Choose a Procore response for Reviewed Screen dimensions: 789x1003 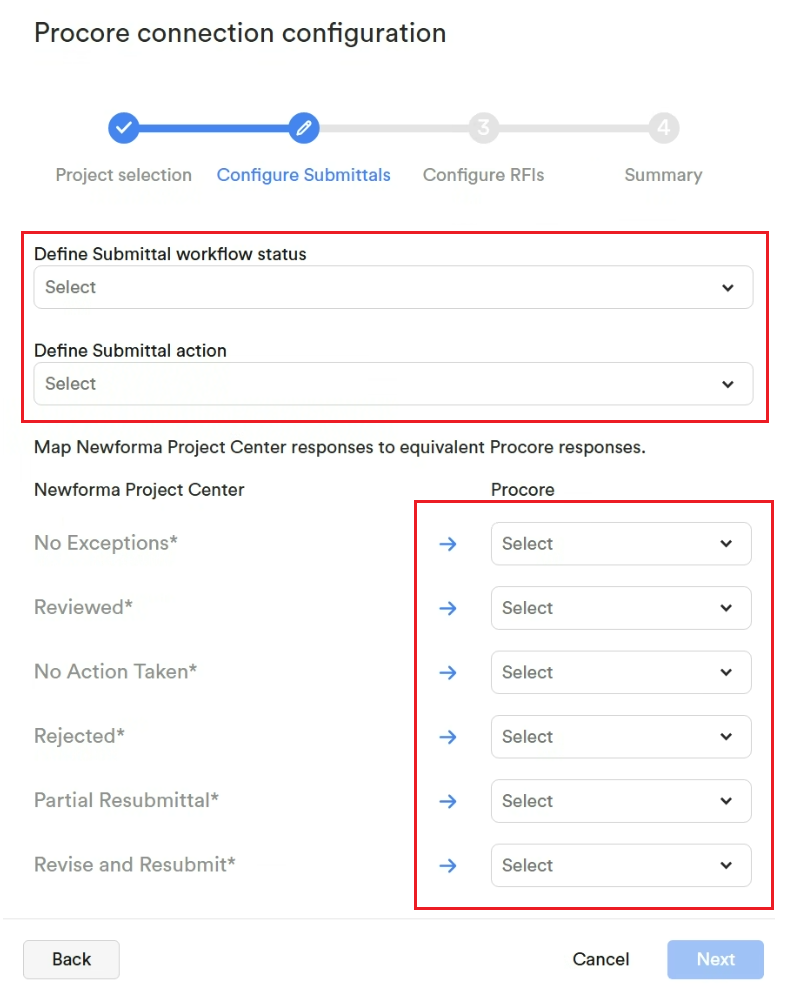621,608
